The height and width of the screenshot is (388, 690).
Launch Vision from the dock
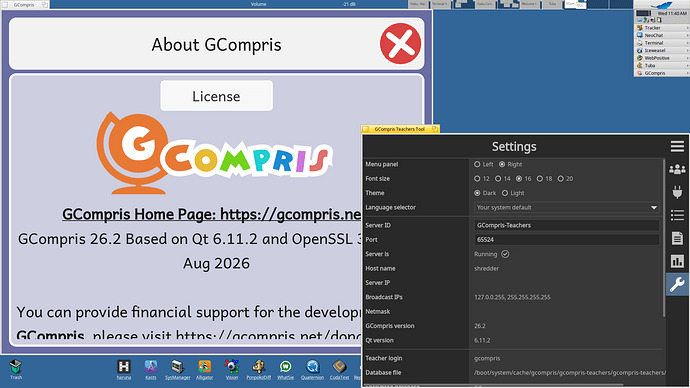tap(231, 370)
